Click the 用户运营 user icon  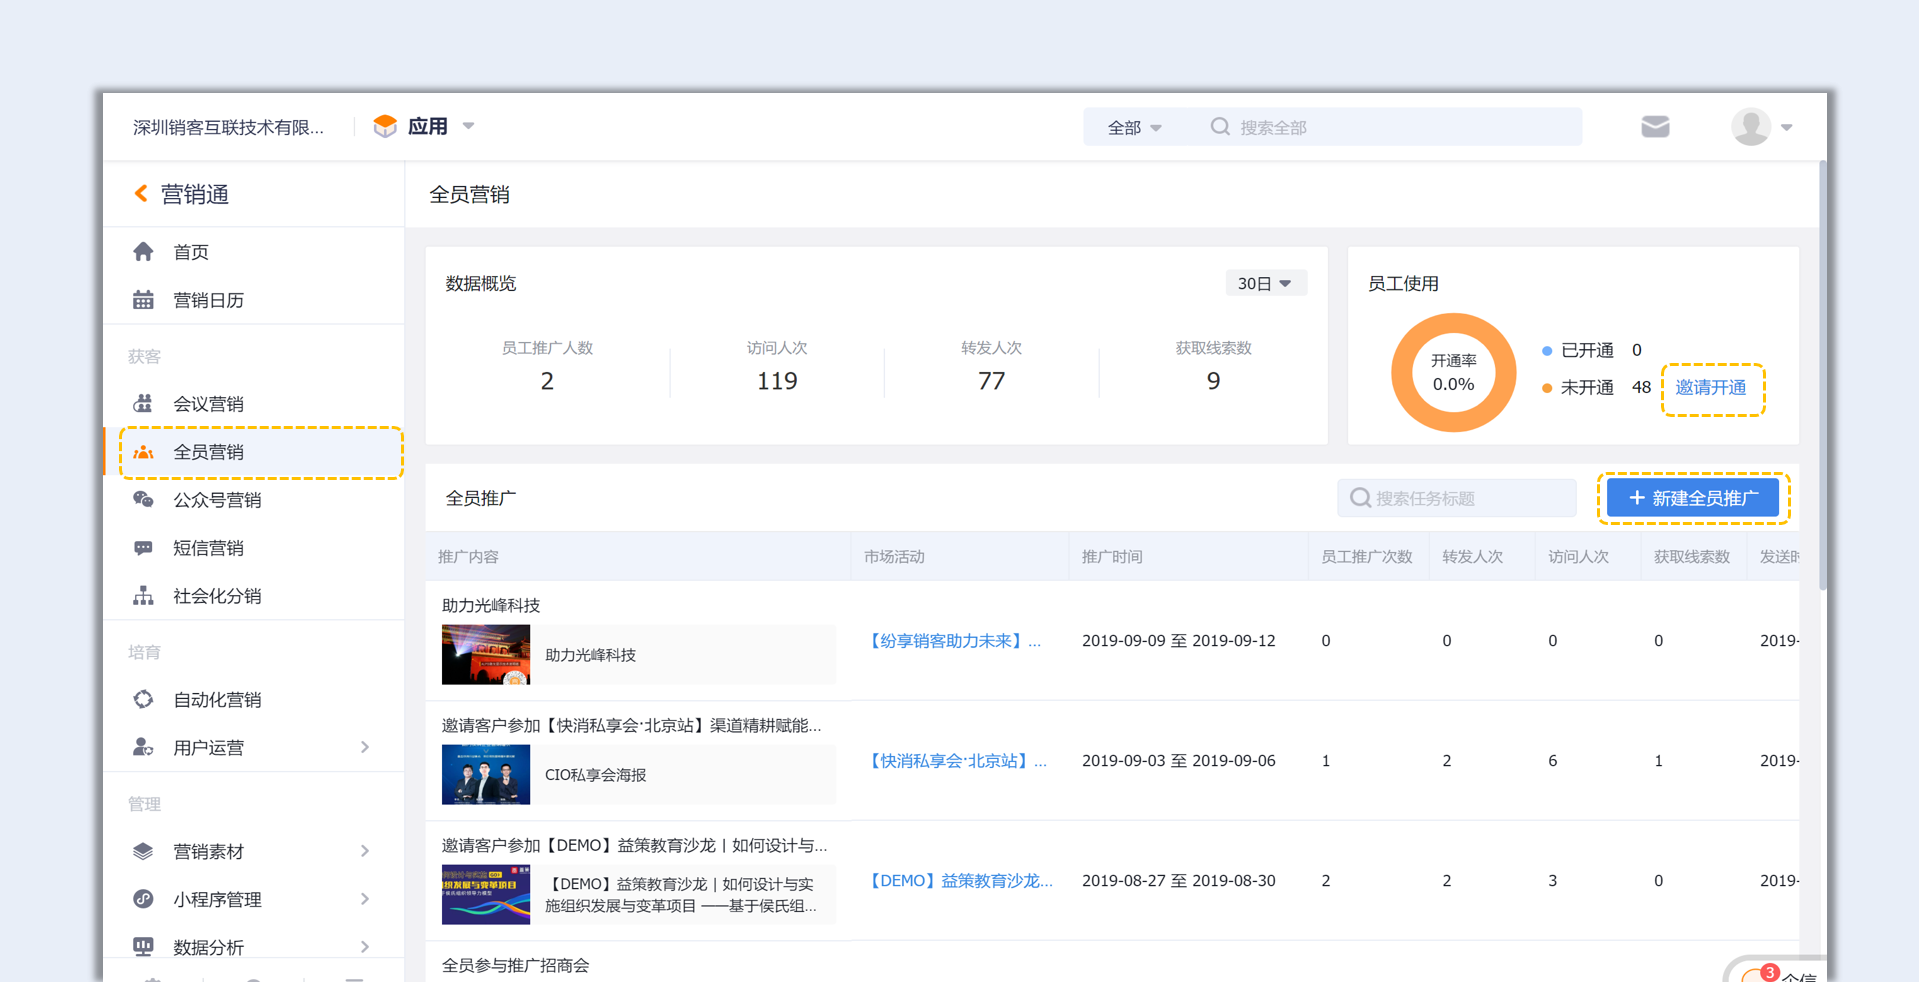pyautogui.click(x=143, y=747)
